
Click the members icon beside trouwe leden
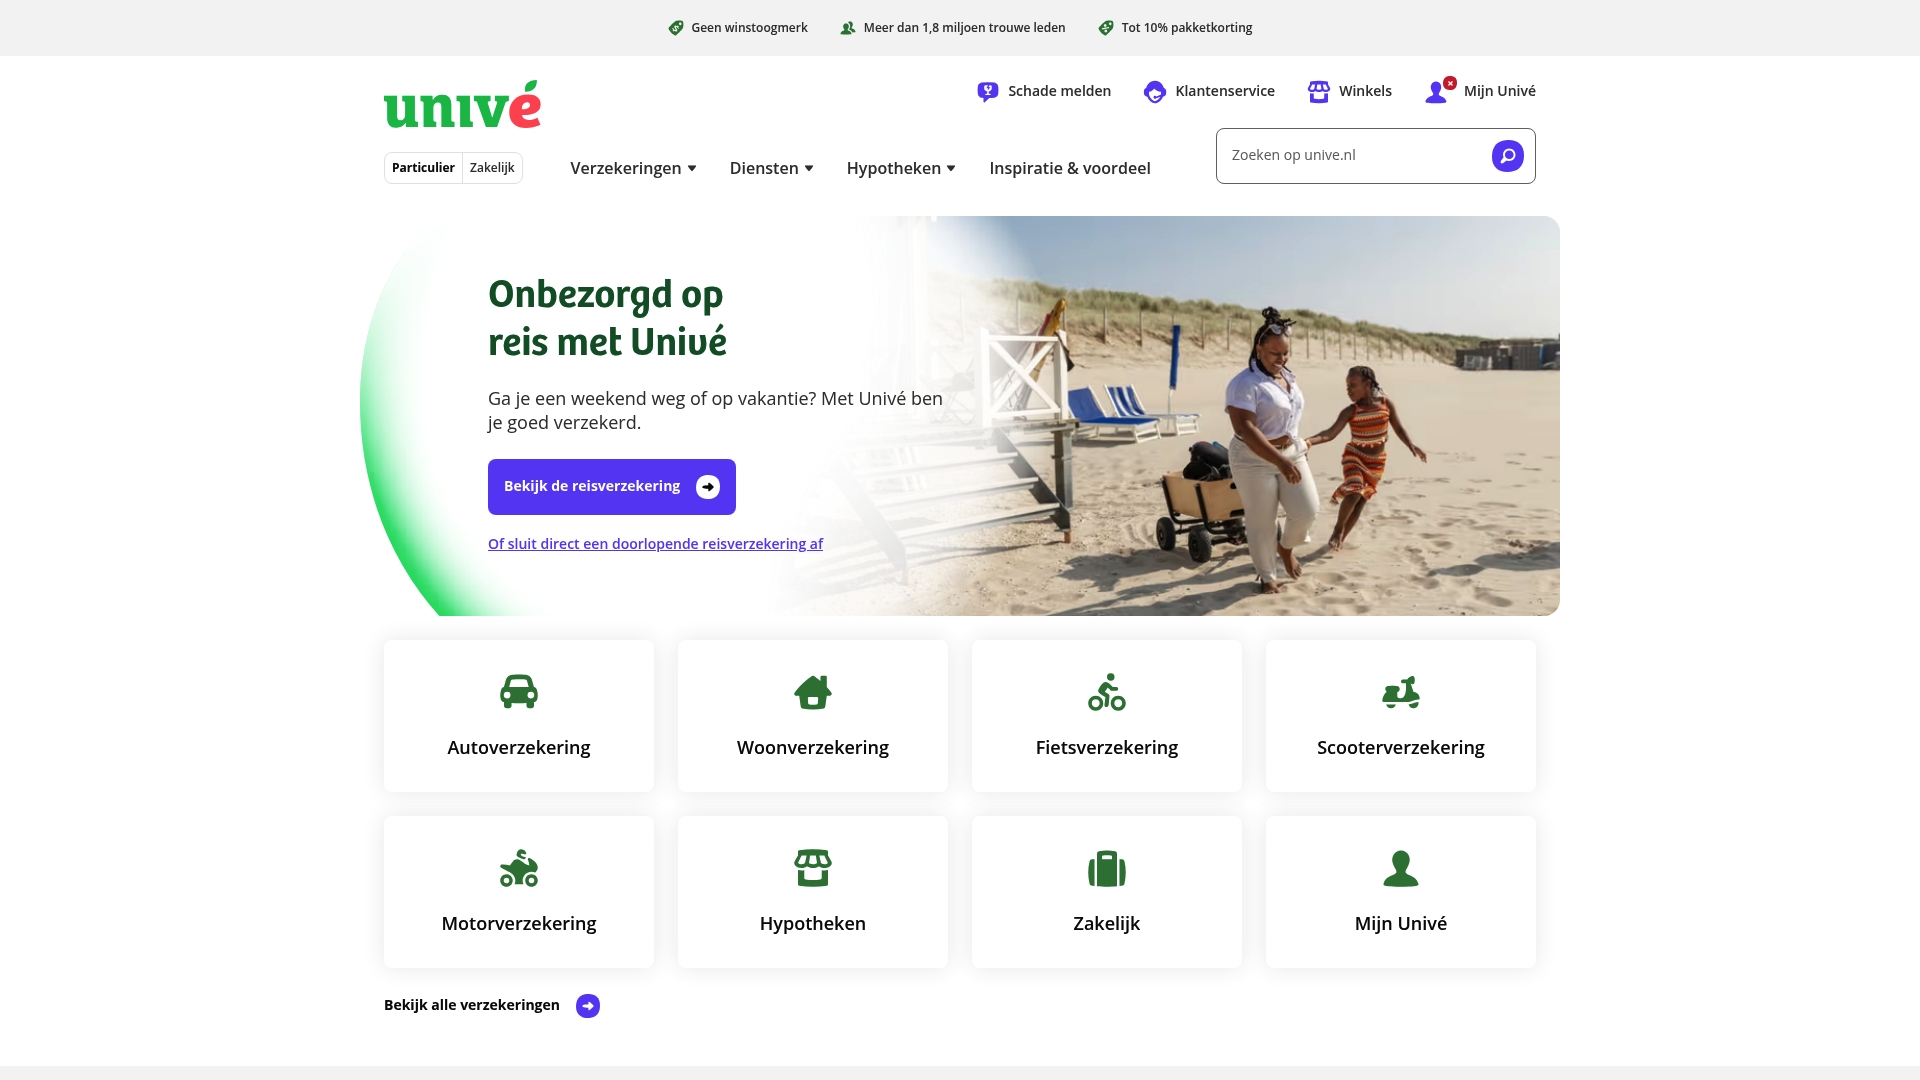(x=848, y=28)
